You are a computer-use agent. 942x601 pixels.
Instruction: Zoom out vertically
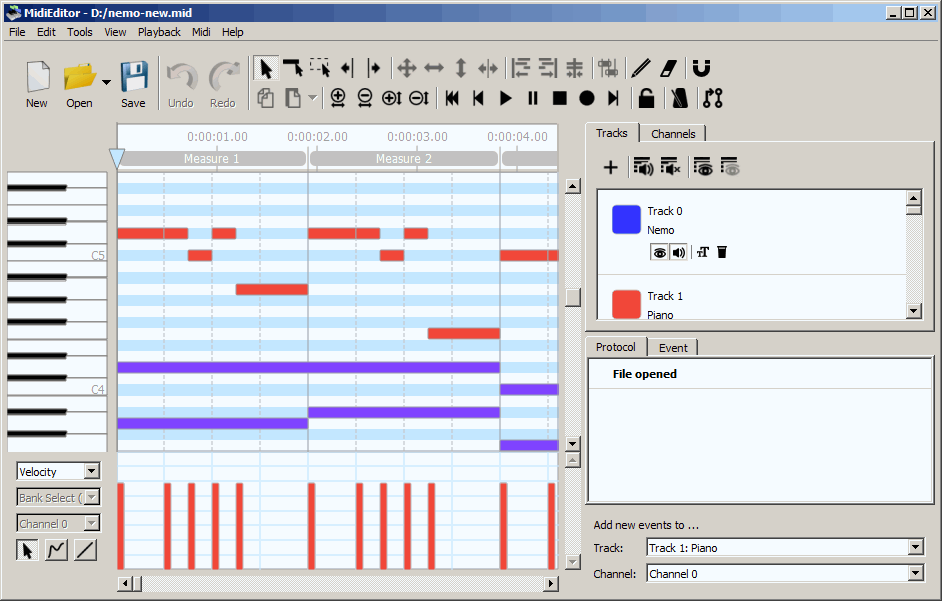pos(419,98)
